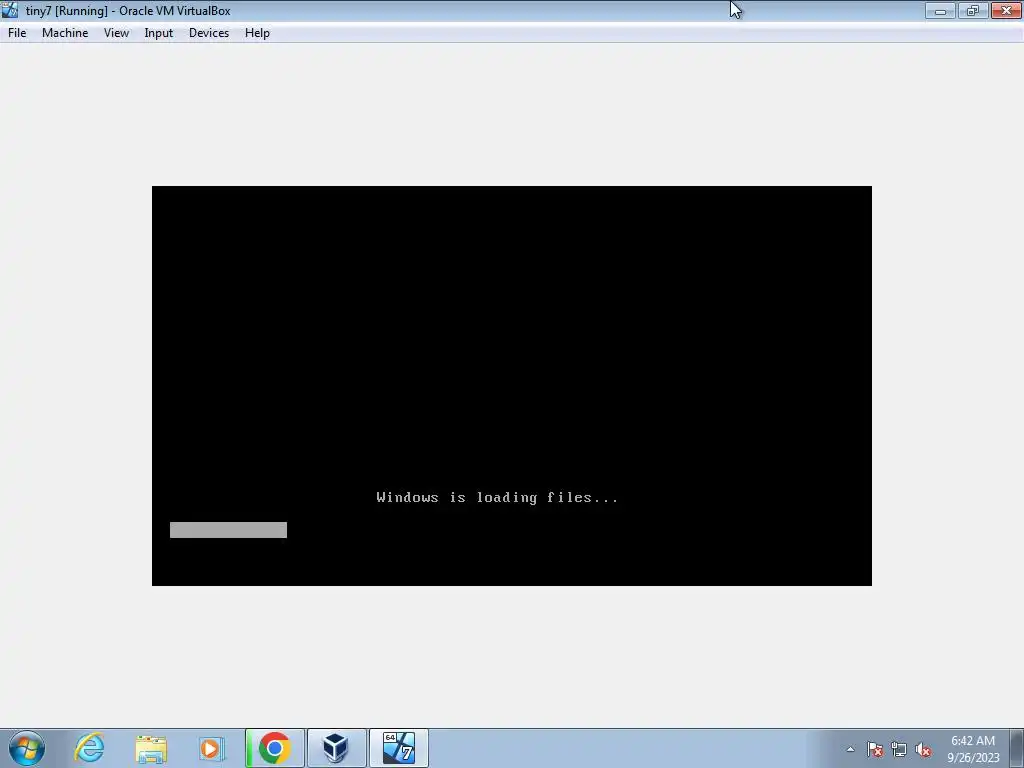The width and height of the screenshot is (1024, 768).
Task: Open Windows Explorer from taskbar
Action: tap(151, 748)
